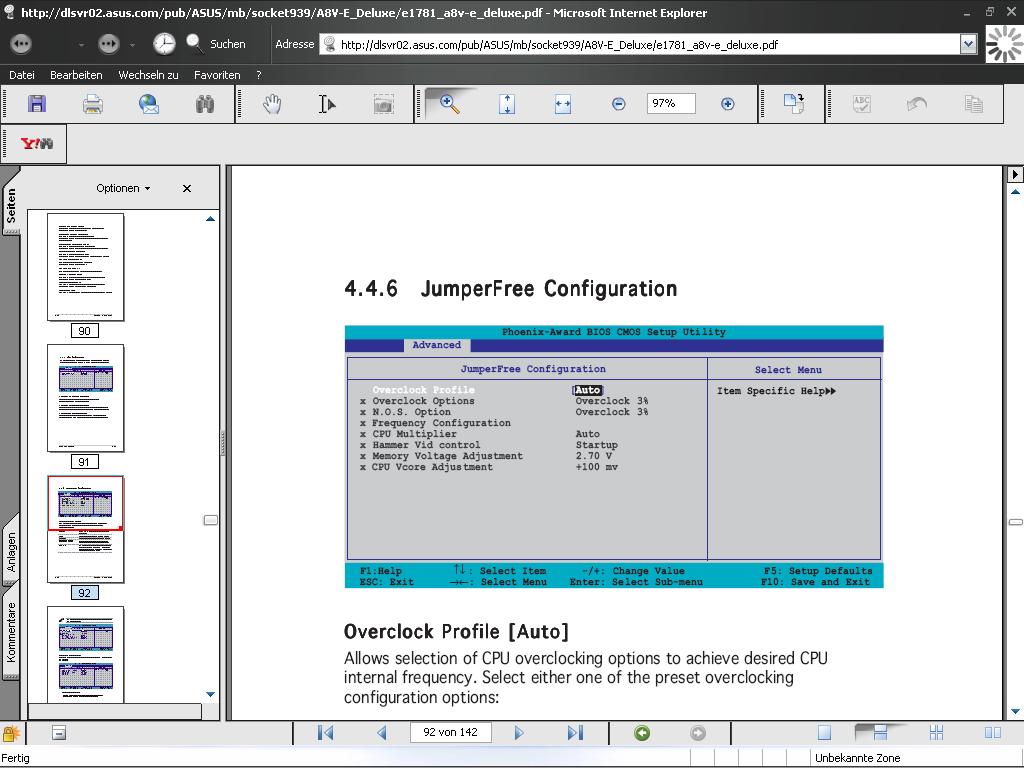The height and width of the screenshot is (768, 1024).
Task: Switch to the Seiten side tab
Action: (11, 206)
